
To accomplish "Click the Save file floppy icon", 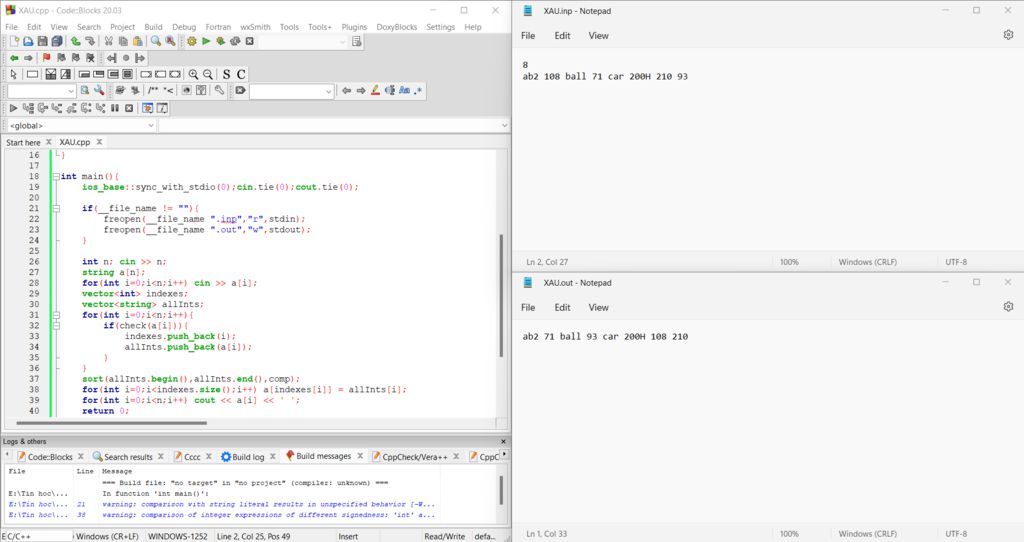I will click(43, 42).
